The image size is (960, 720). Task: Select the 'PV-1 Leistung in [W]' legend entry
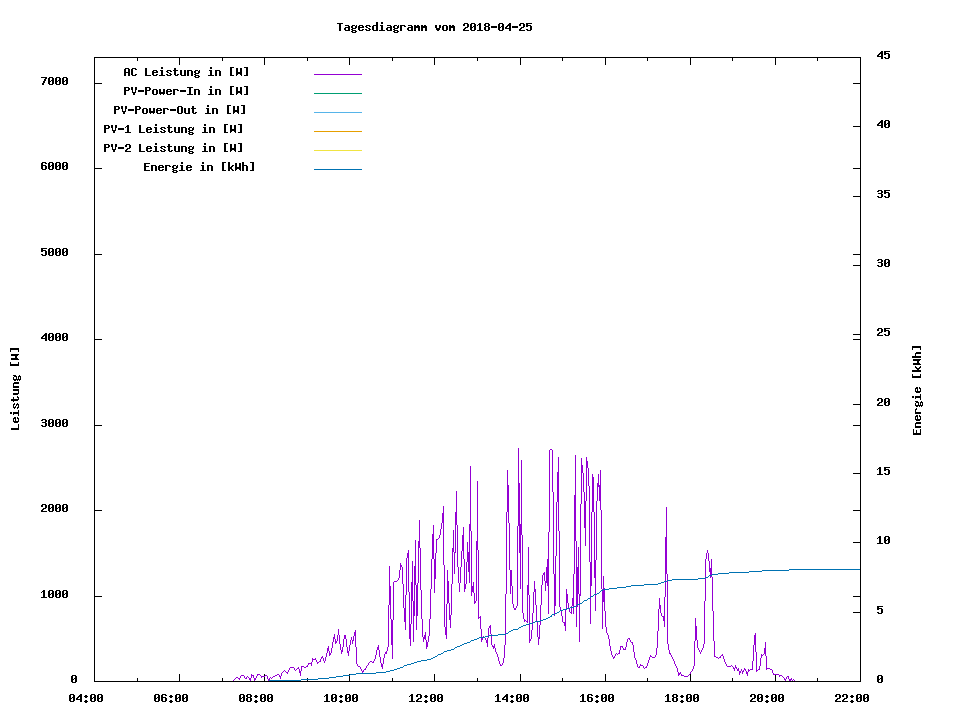click(173, 129)
